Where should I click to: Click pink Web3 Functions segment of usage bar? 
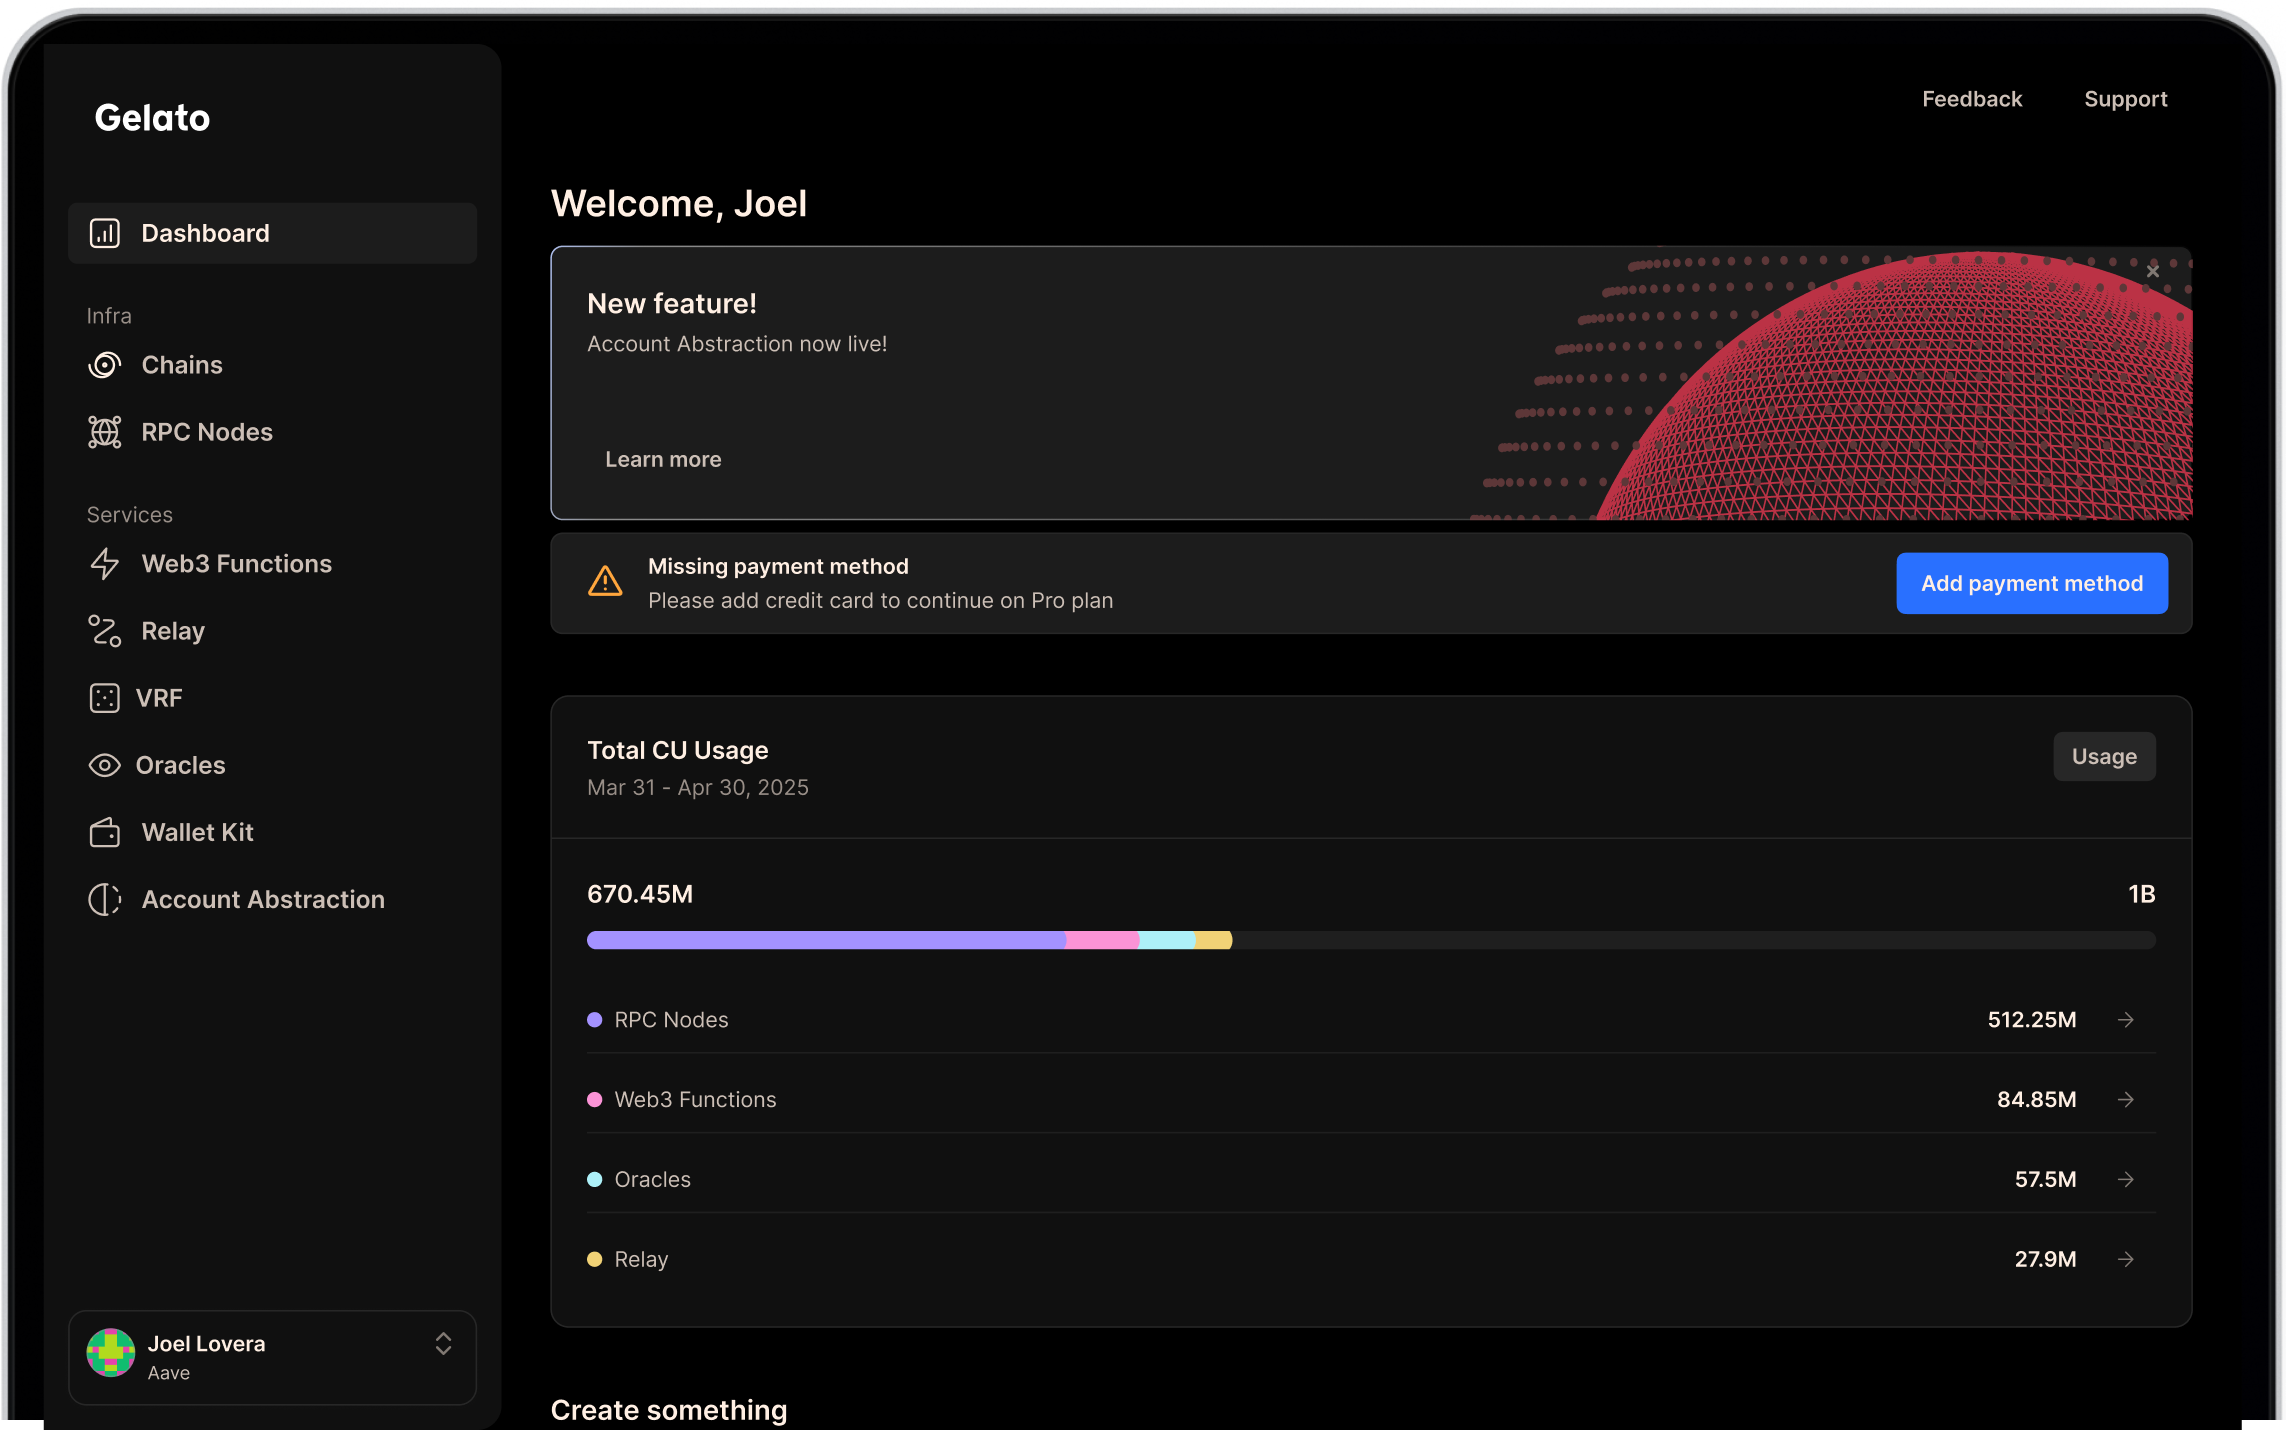[1102, 940]
